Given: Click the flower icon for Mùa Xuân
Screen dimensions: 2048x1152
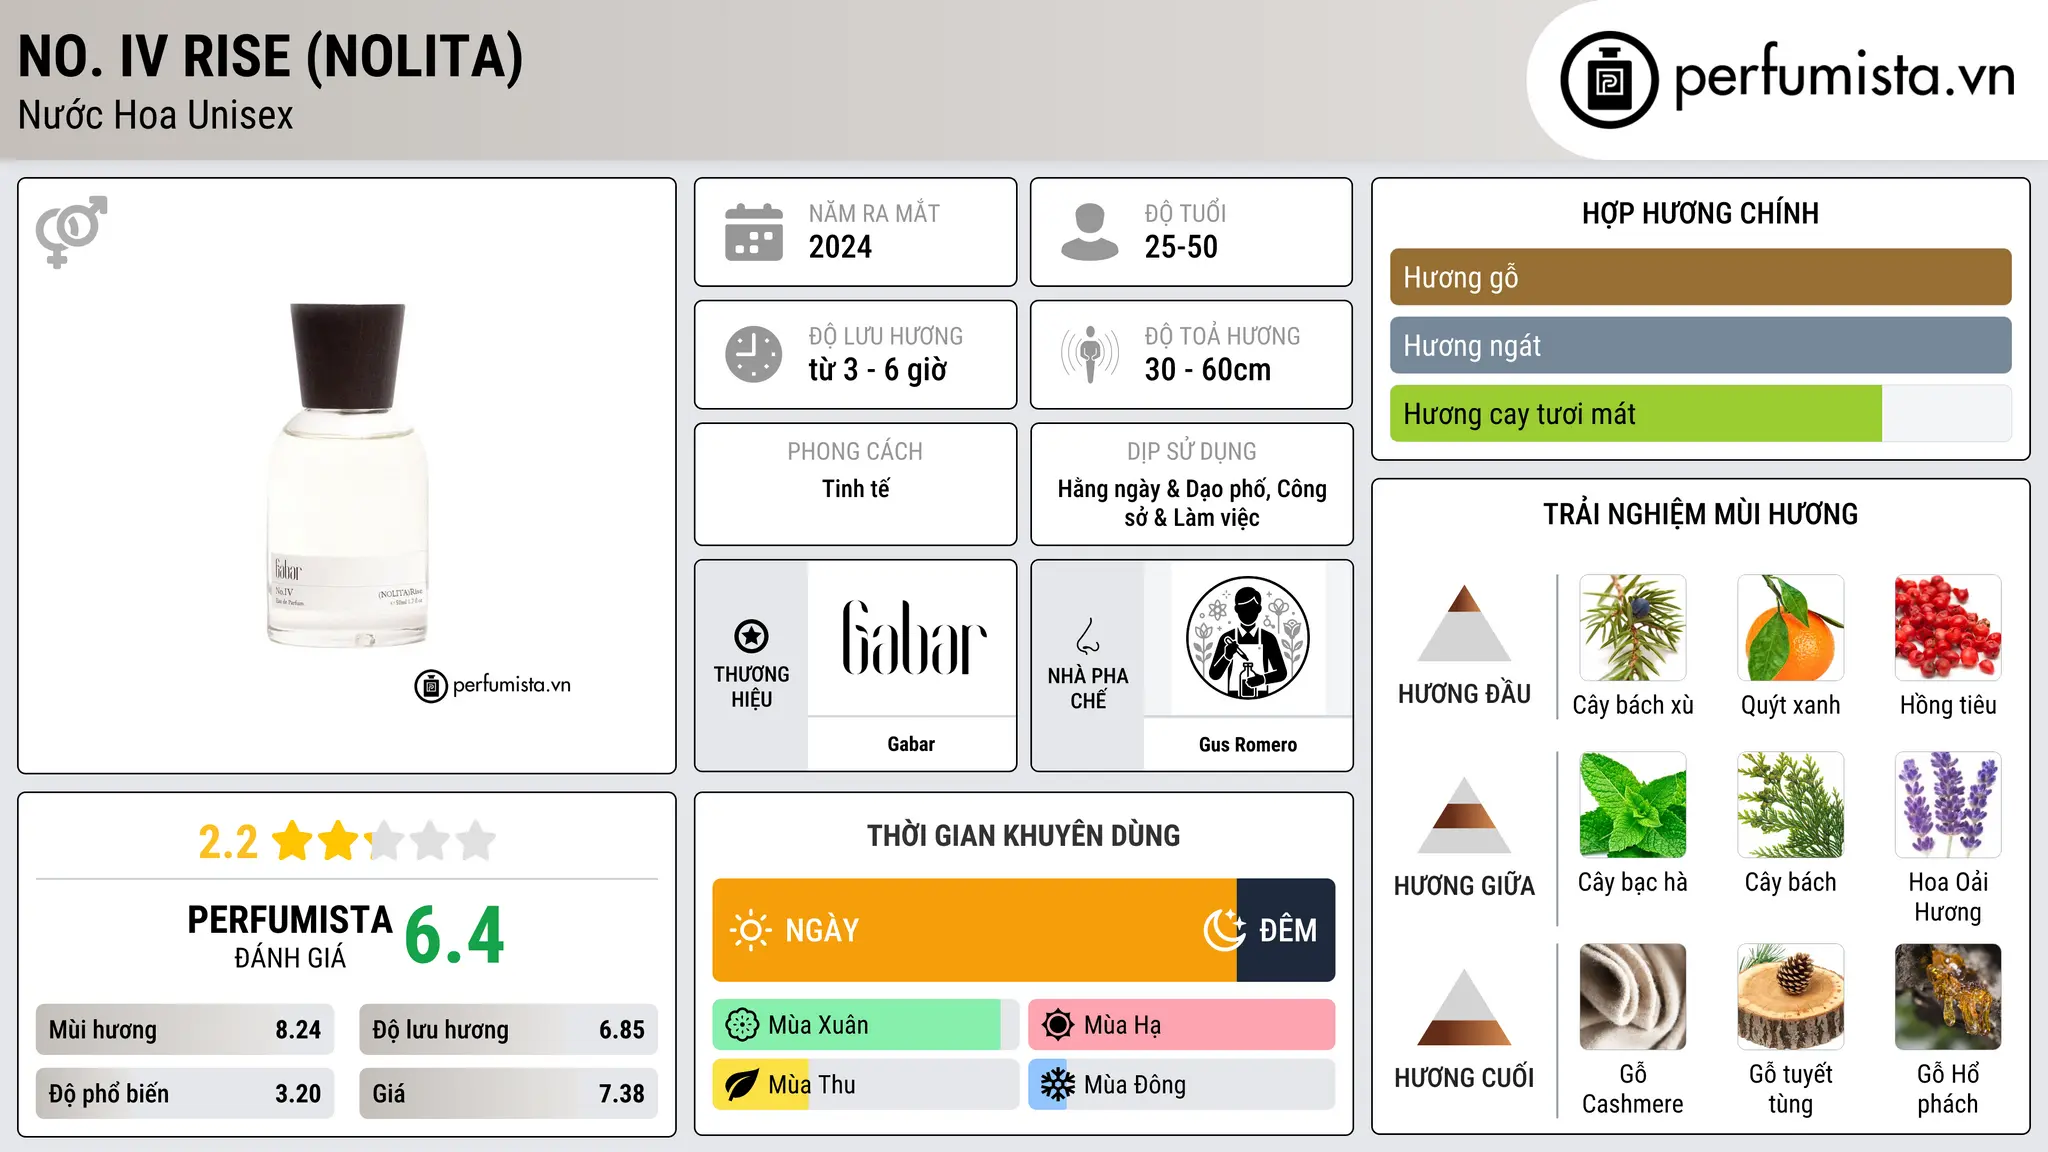Looking at the screenshot, I should coord(742,1025).
